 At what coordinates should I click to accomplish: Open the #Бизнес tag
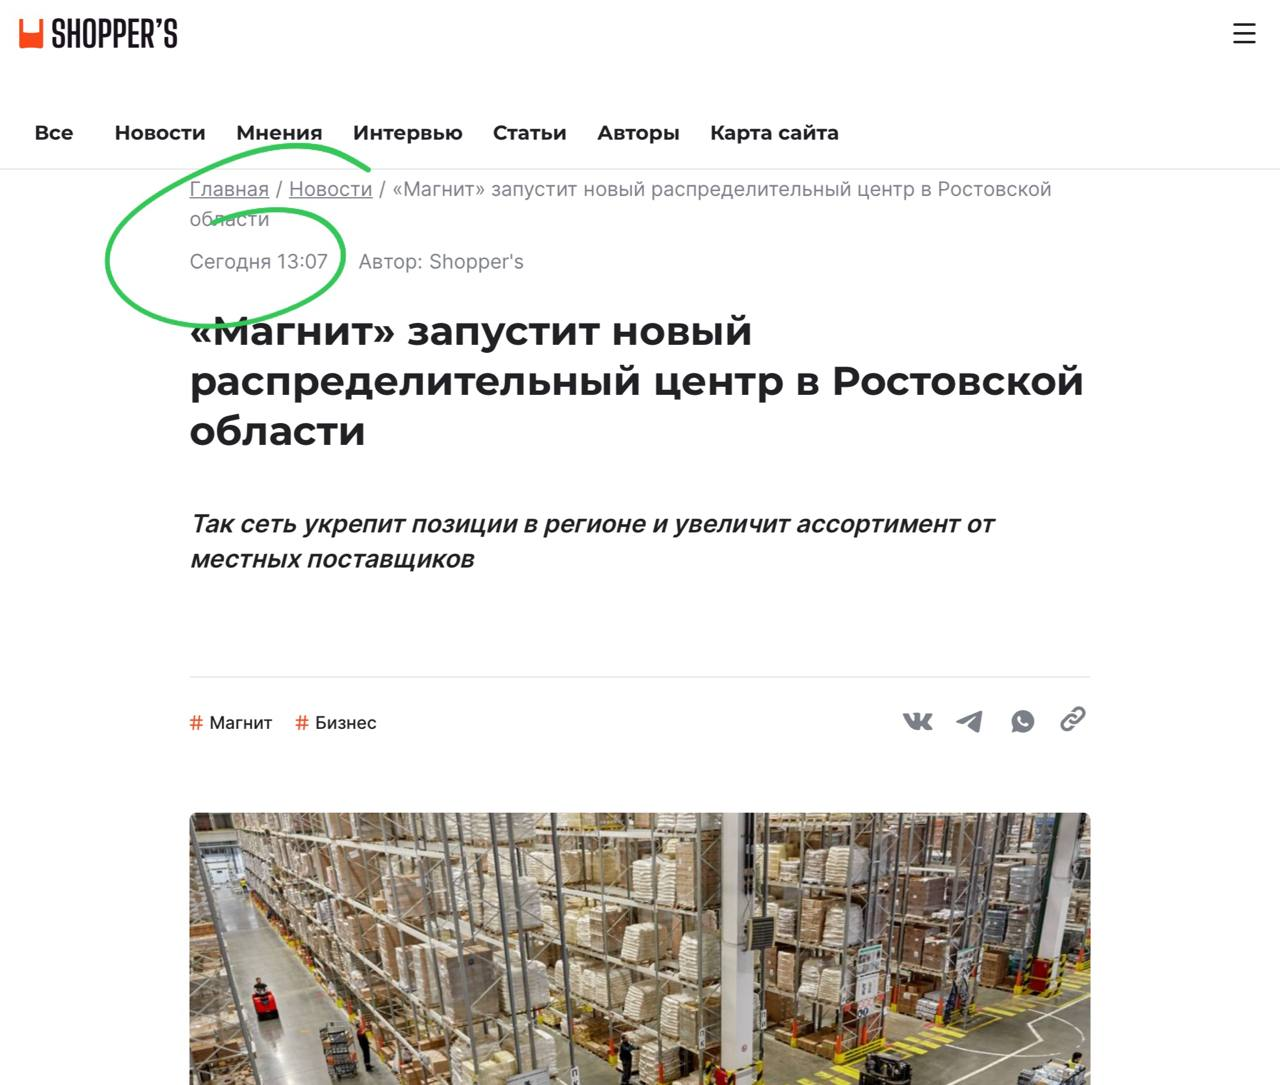336,723
